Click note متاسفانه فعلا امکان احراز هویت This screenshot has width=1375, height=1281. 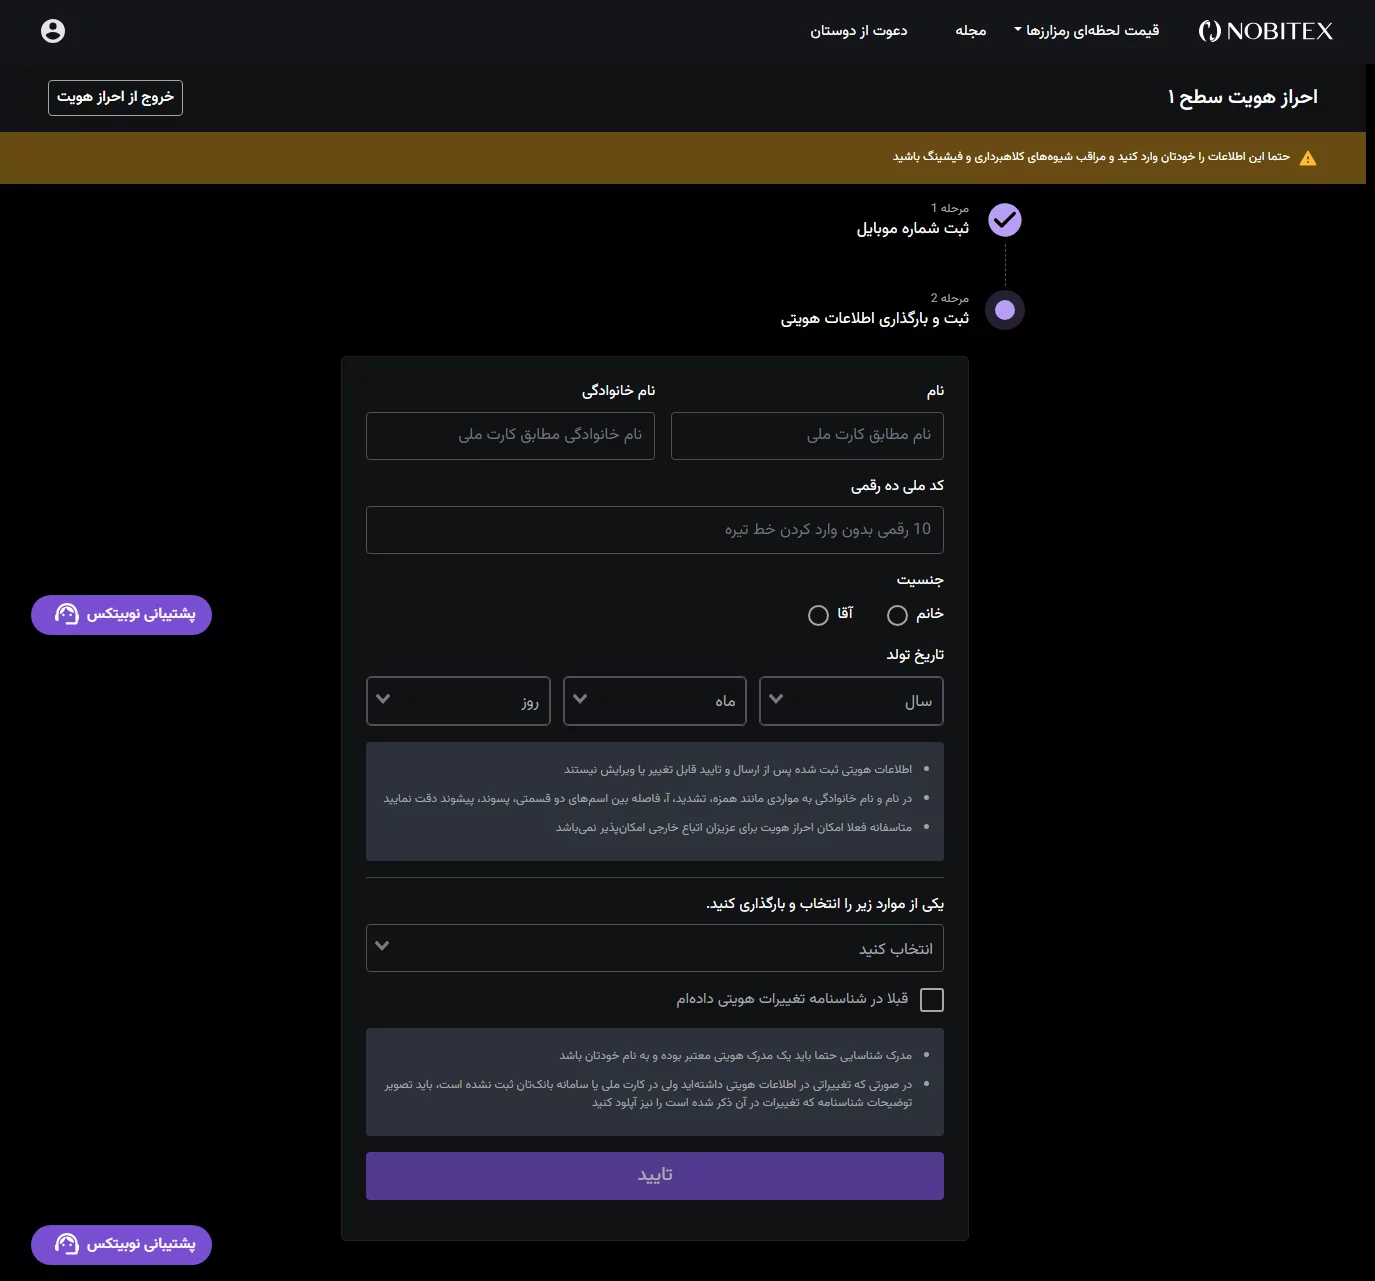(734, 828)
